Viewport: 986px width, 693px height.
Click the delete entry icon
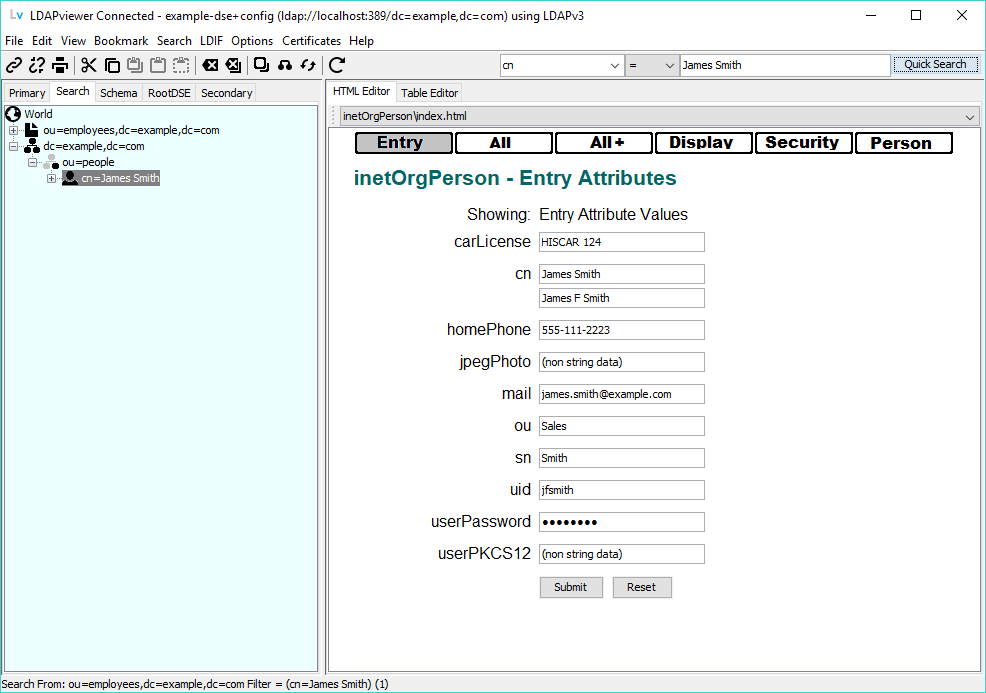(x=209, y=65)
